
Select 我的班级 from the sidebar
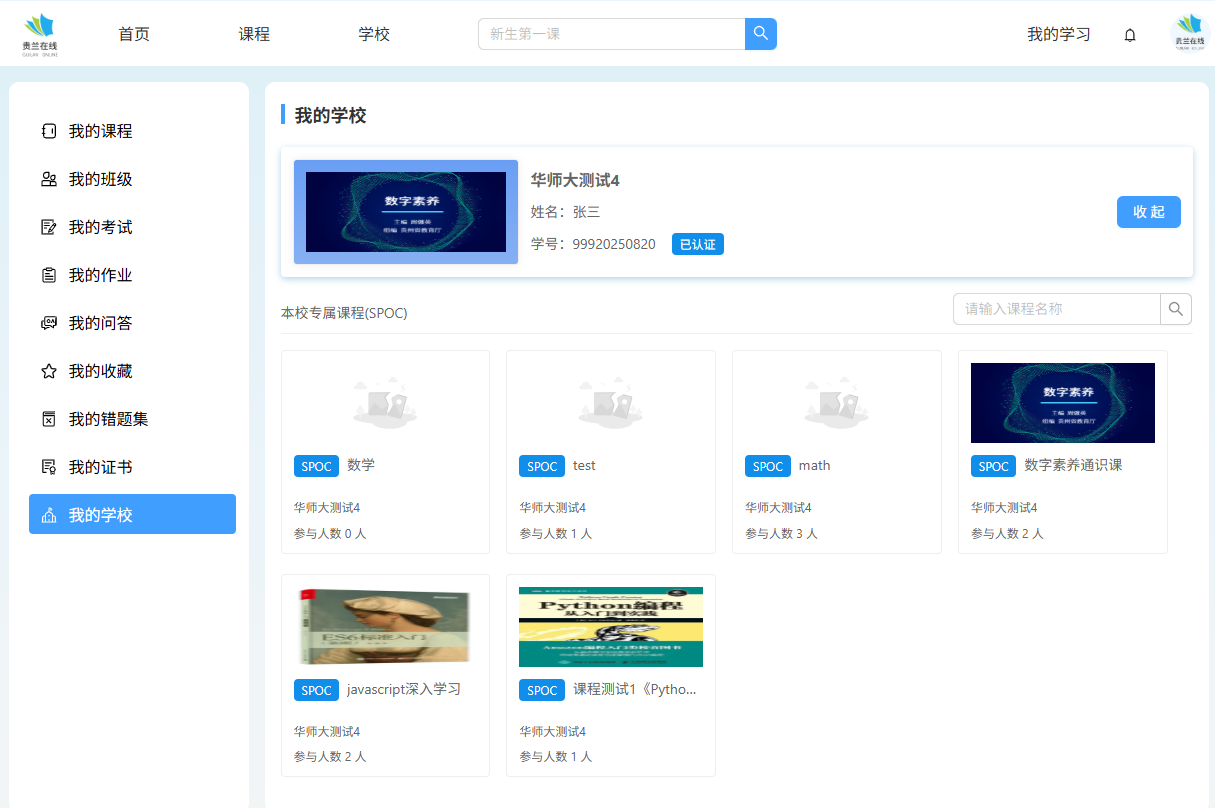click(x=100, y=179)
